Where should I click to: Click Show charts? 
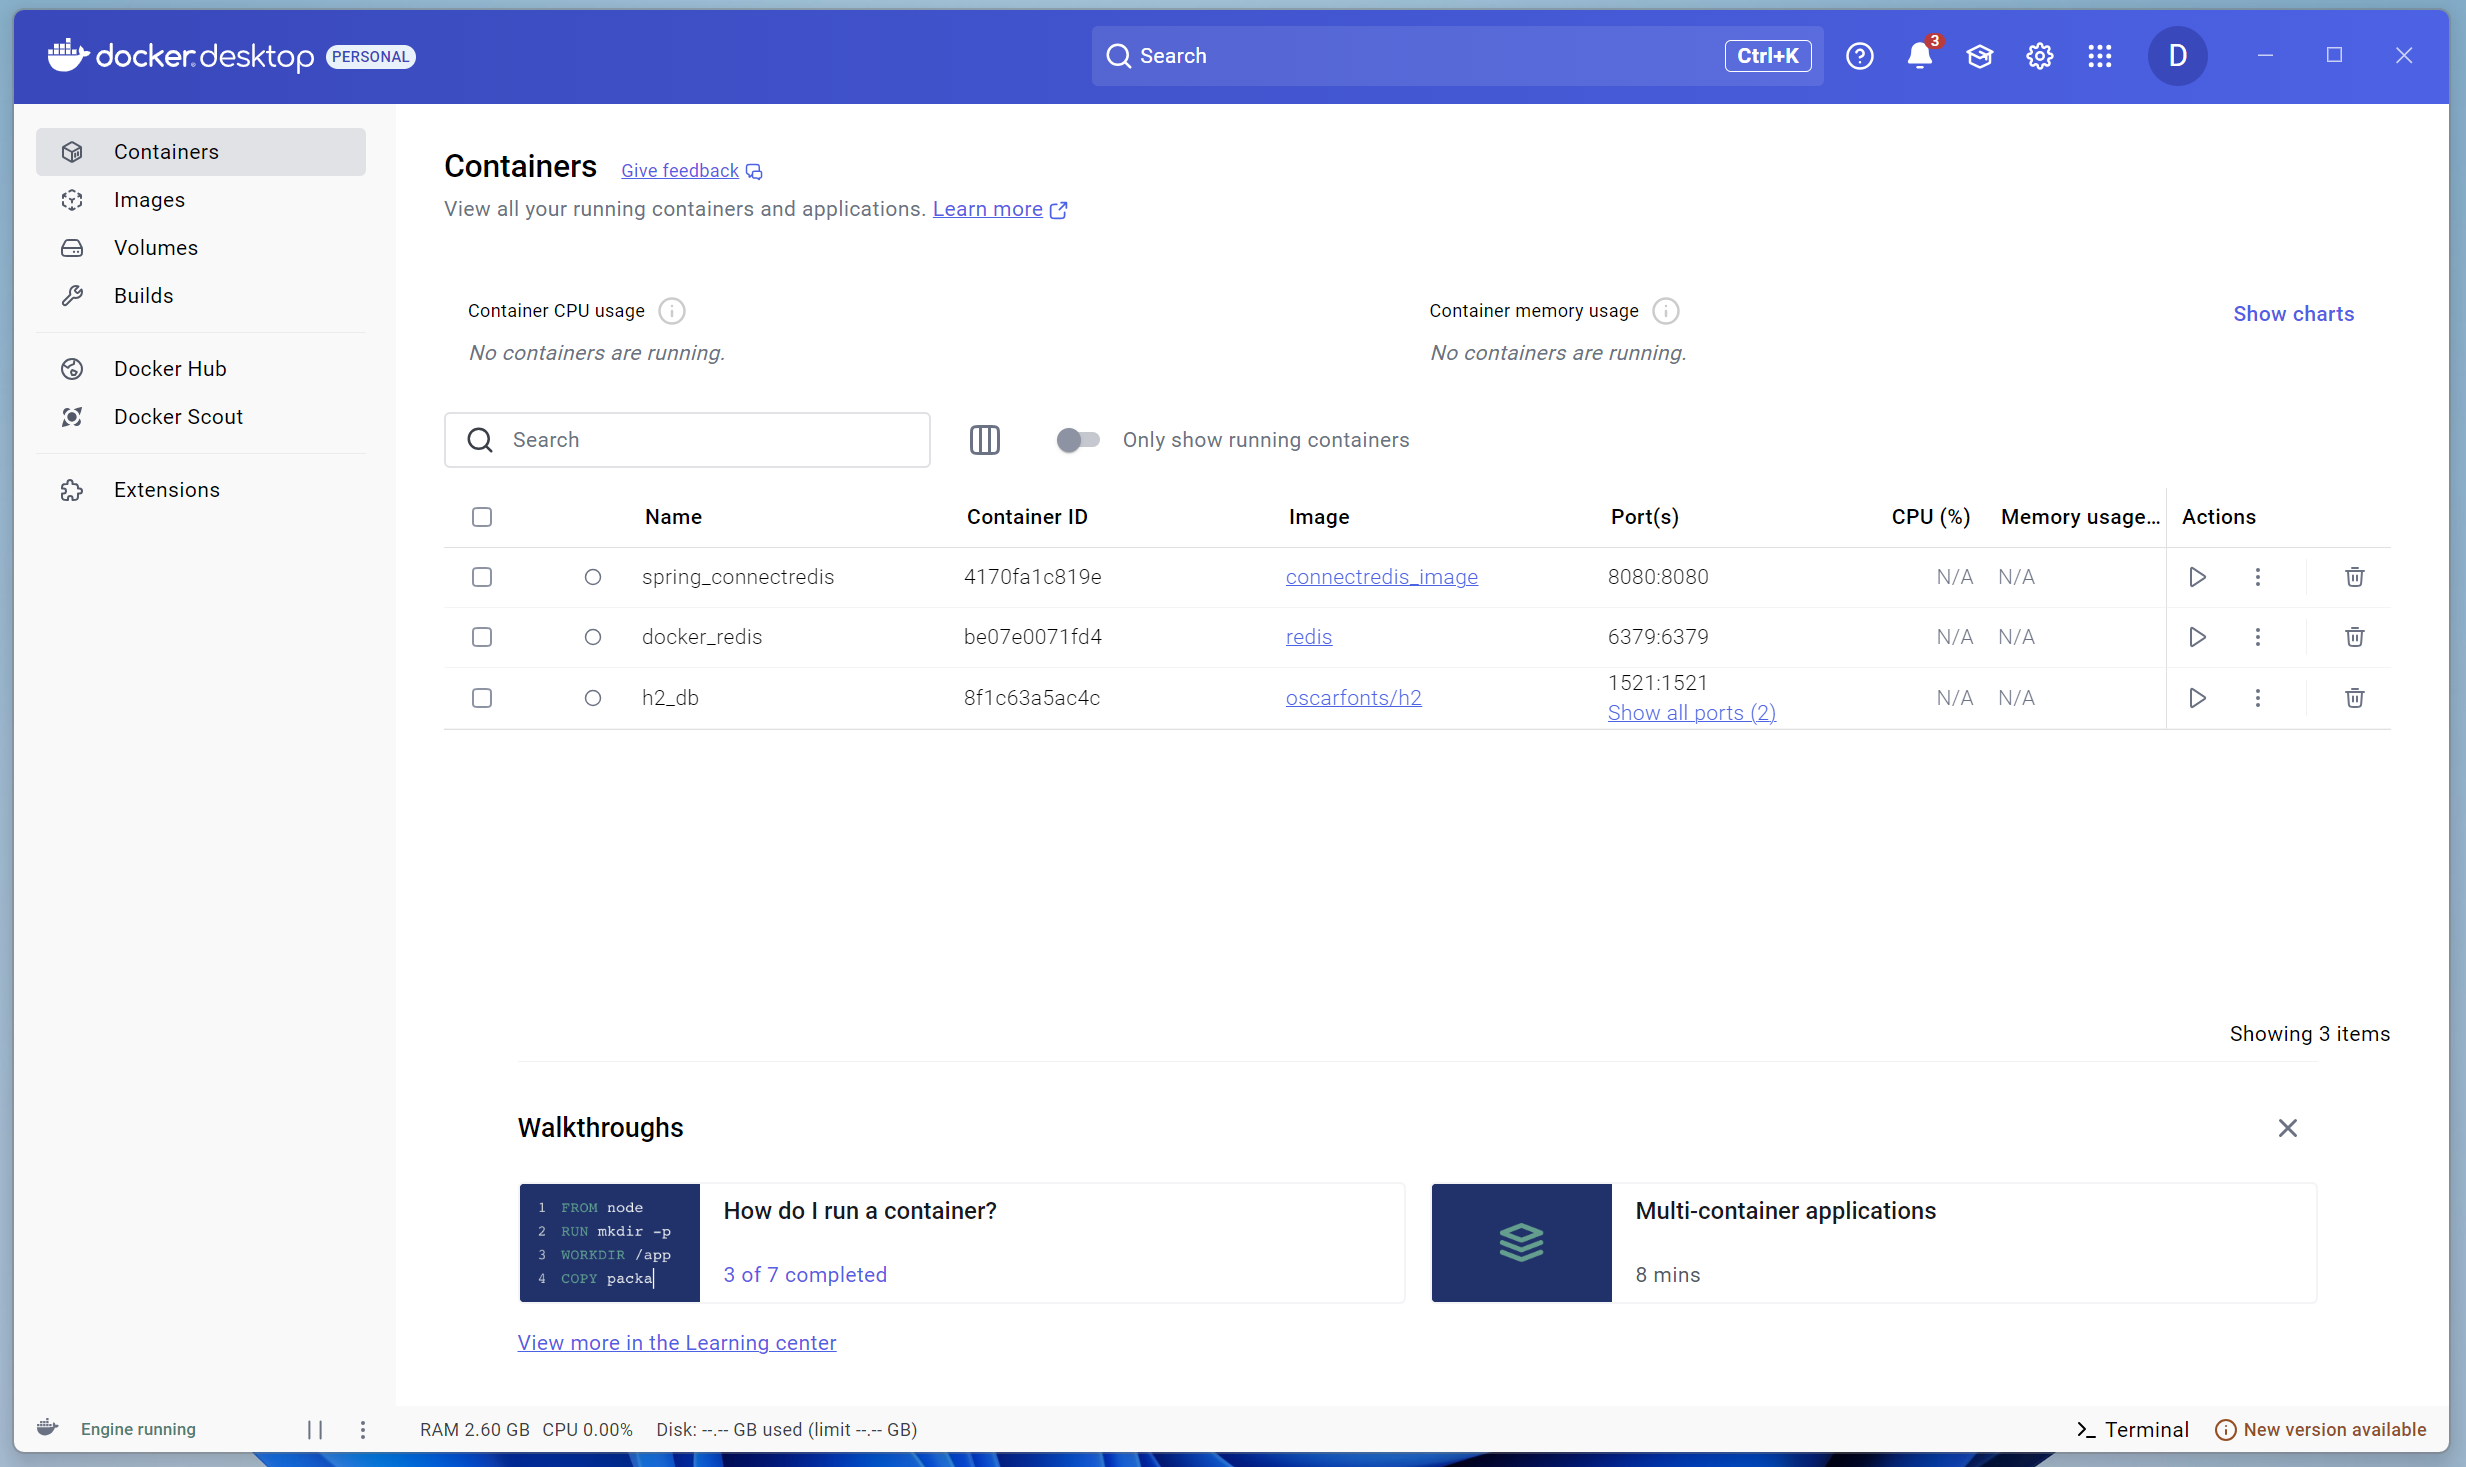click(2293, 314)
